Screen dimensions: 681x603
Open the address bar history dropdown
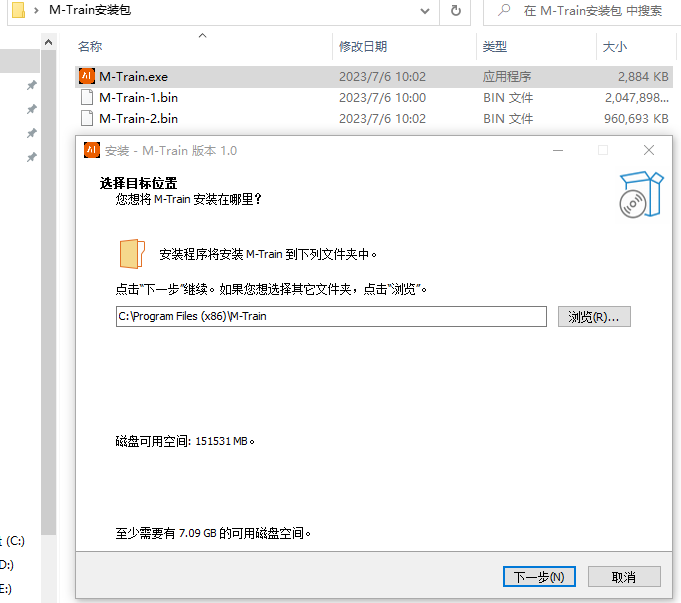click(x=425, y=10)
